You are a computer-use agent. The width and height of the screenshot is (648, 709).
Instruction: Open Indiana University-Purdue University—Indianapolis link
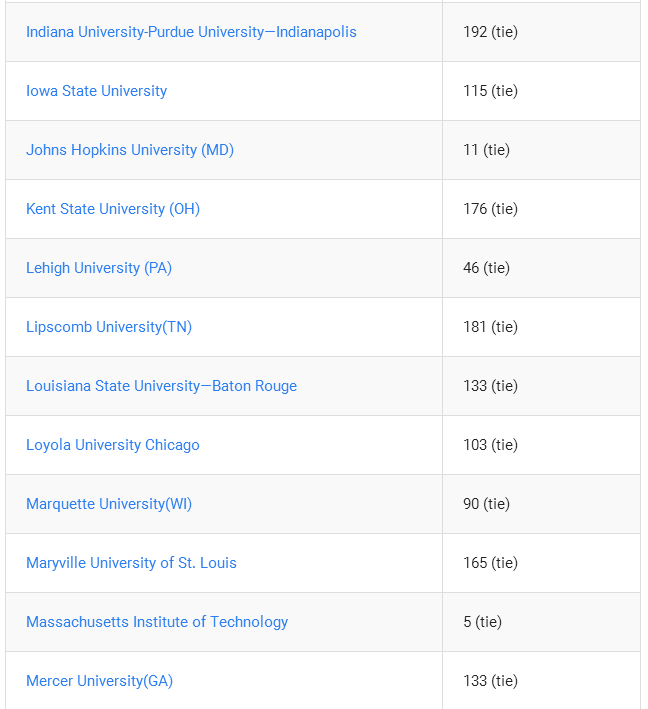coord(191,32)
